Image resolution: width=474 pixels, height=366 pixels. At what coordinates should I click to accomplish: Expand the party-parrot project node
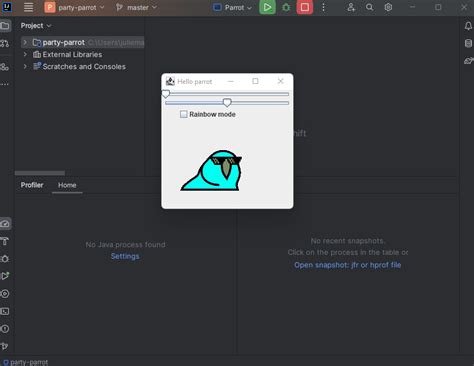coord(25,42)
